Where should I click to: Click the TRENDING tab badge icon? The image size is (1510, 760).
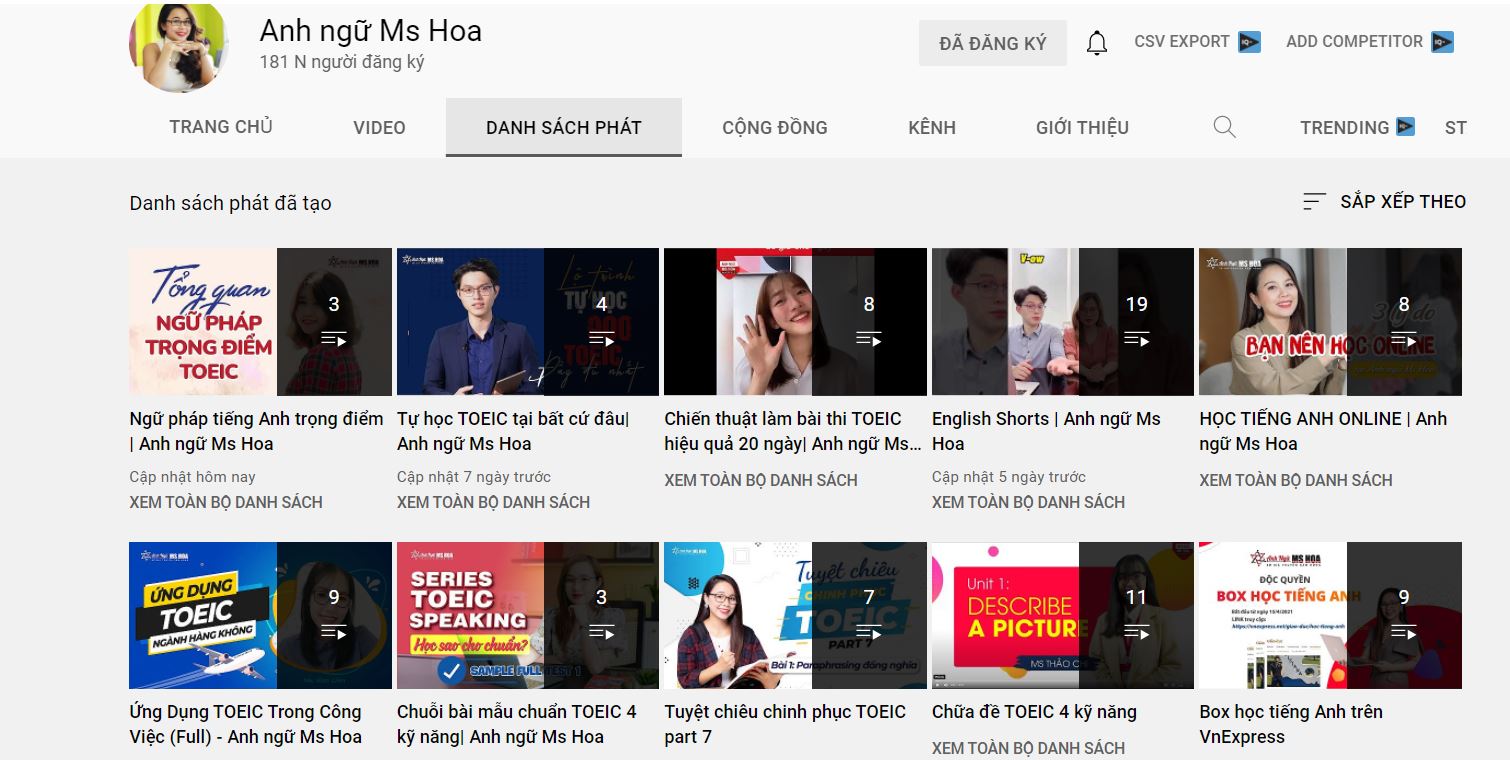[x=1405, y=127]
